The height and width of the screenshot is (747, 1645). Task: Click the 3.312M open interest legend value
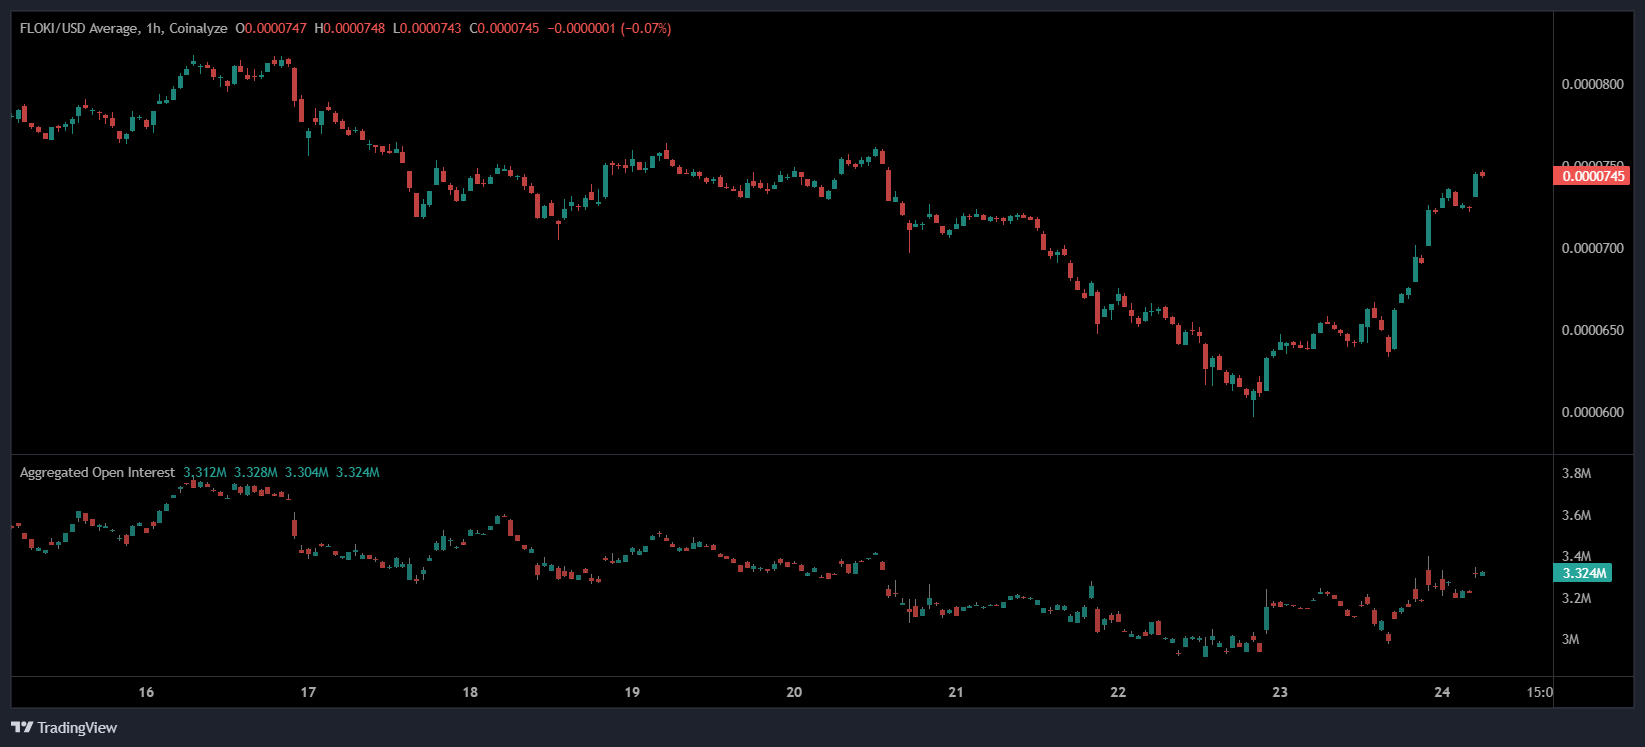(x=204, y=472)
